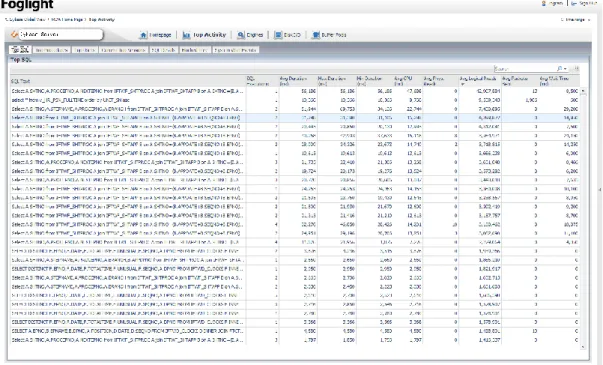The width and height of the screenshot is (603, 365).
Task: Open the time range dropdown
Action: tap(575, 20)
